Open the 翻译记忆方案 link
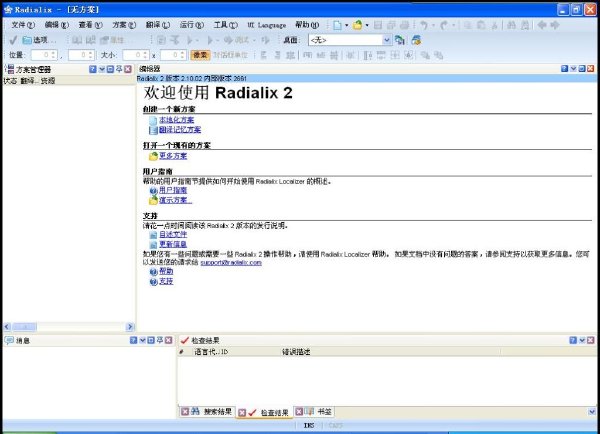Image resolution: width=600 pixels, height=434 pixels. (180, 130)
